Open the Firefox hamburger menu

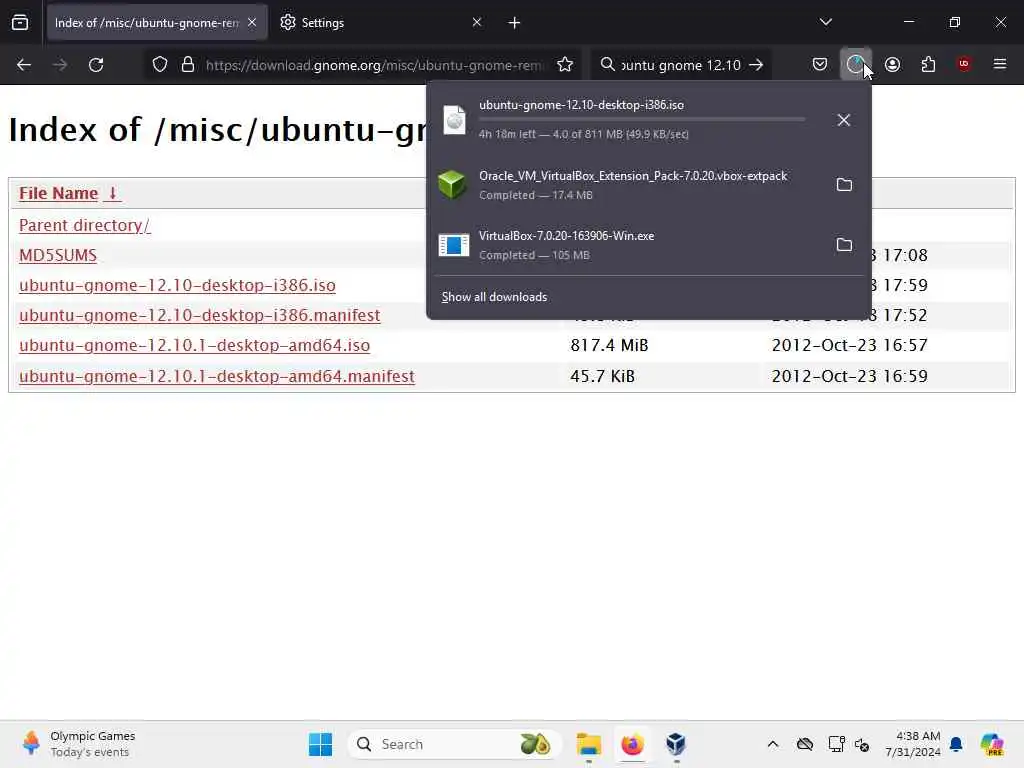(1000, 64)
